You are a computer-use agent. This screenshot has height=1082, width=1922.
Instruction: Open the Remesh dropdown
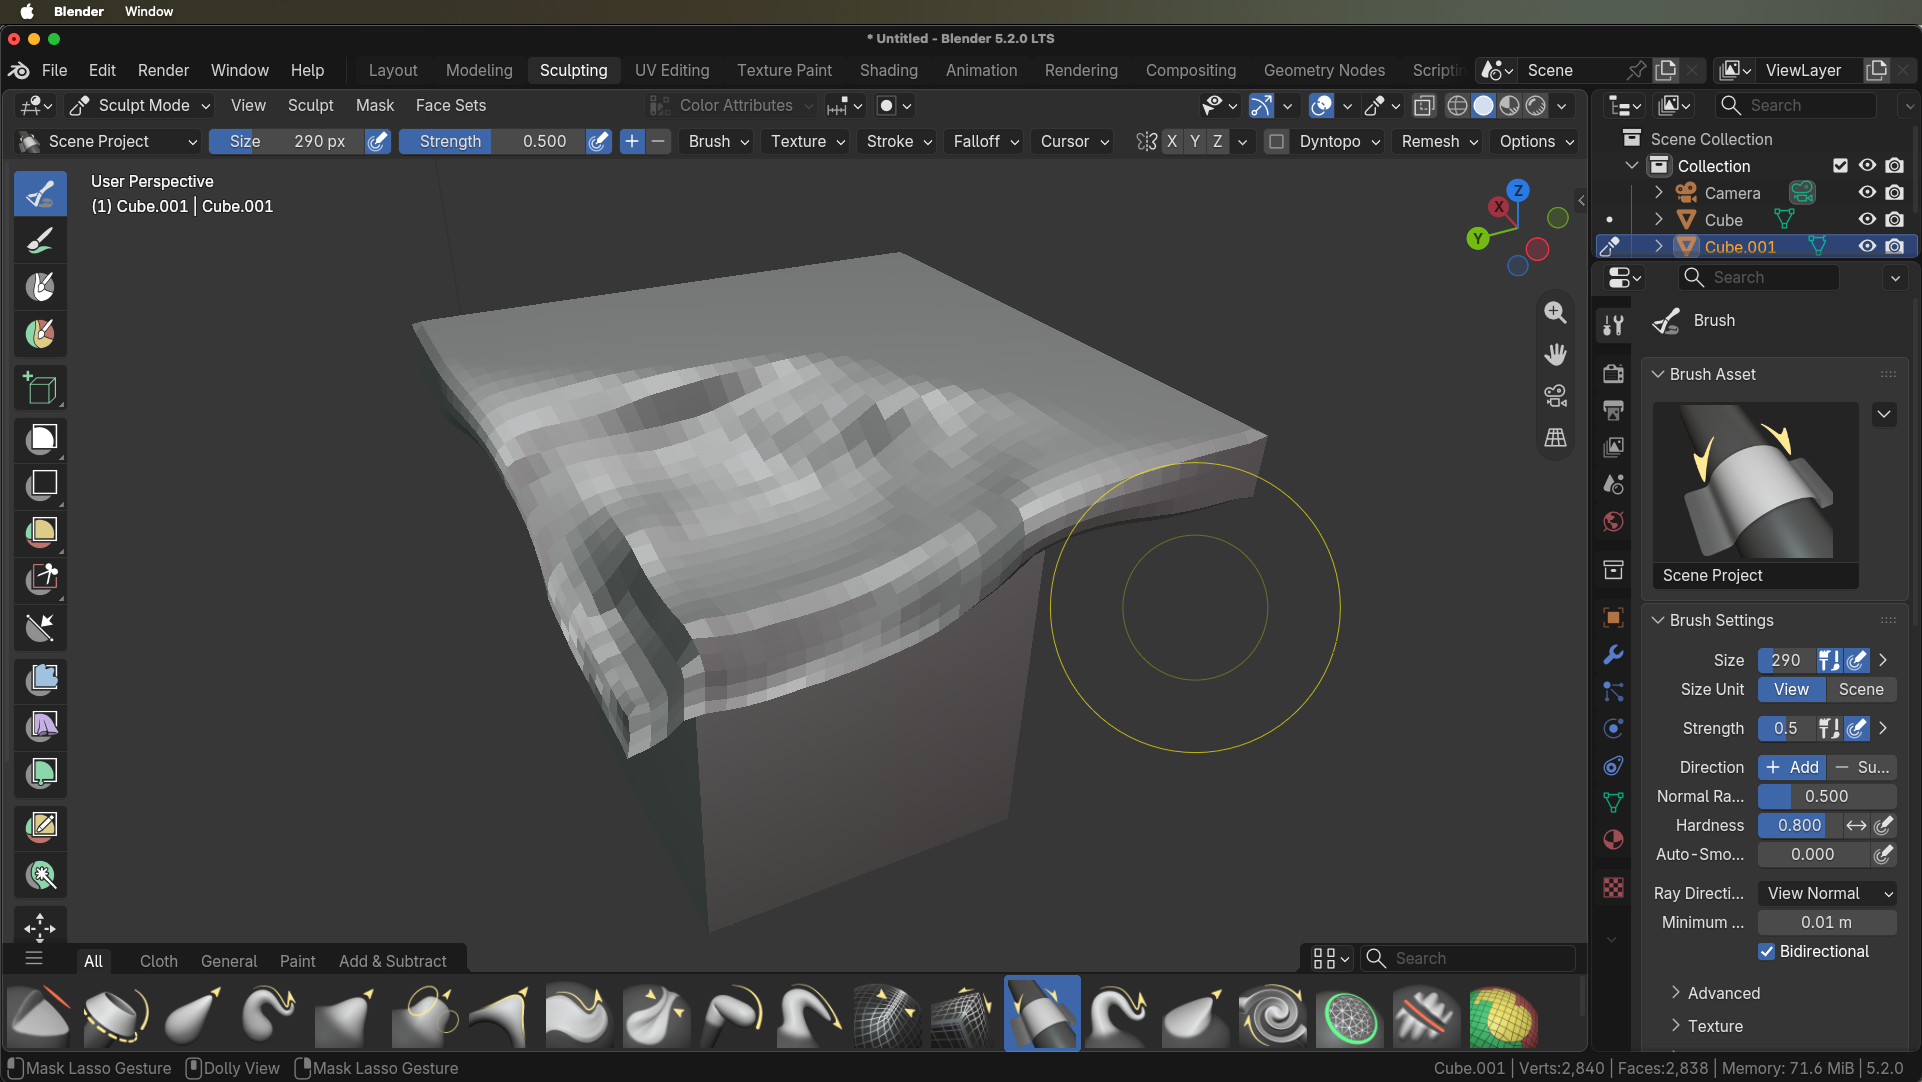(1440, 142)
